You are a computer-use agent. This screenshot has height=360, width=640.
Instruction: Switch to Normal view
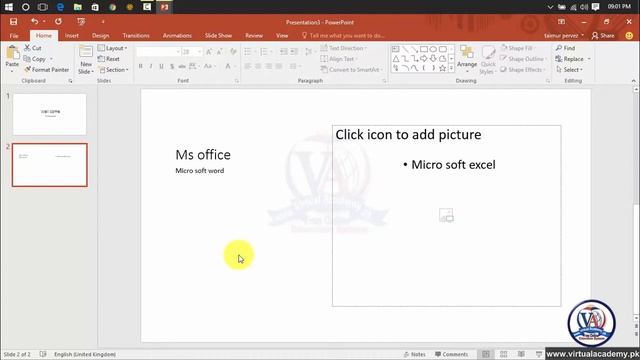pos(486,354)
